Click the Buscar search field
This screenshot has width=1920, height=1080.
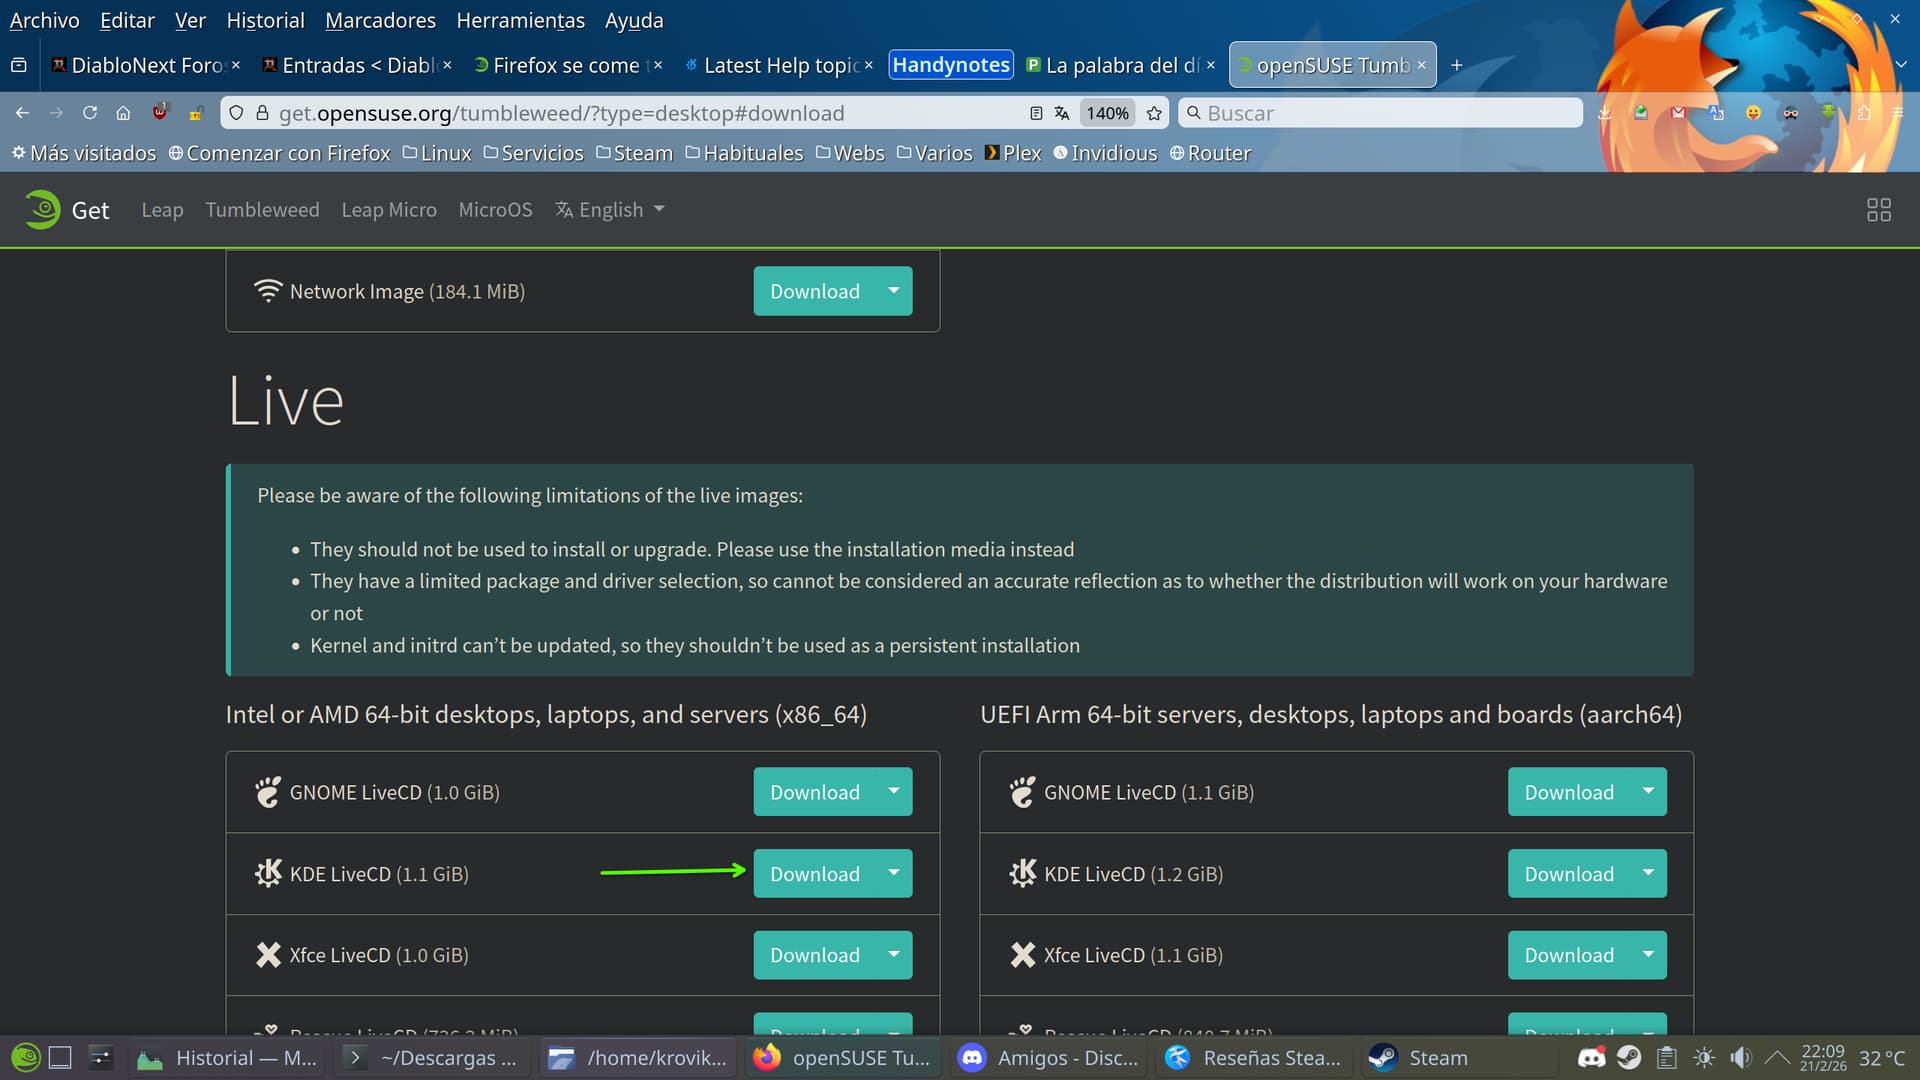tap(1380, 113)
